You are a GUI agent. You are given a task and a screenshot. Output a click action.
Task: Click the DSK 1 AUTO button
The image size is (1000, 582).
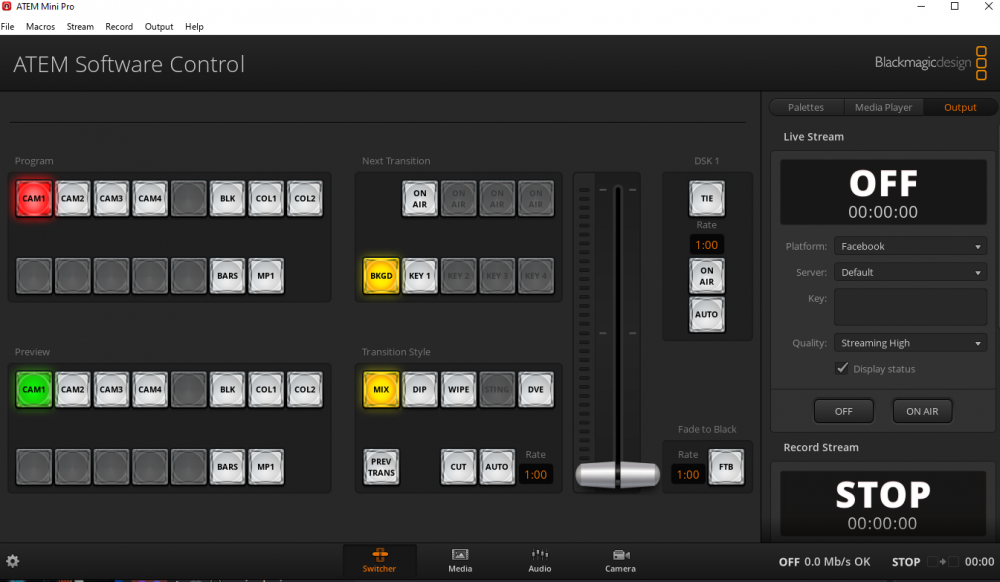click(x=707, y=314)
